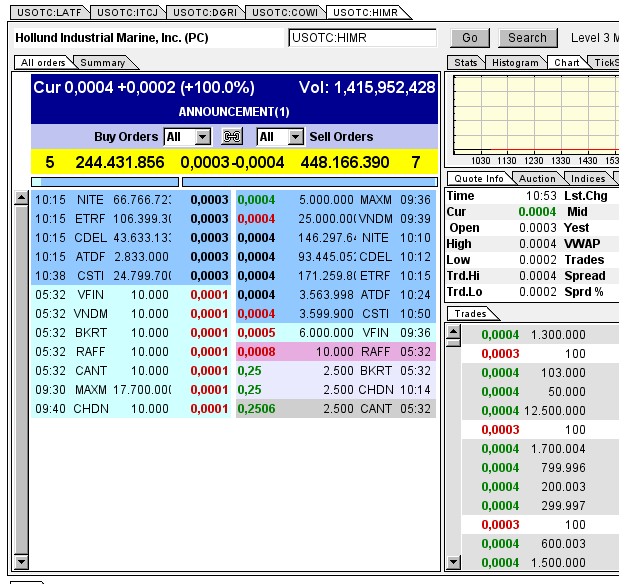629x584 pixels.
Task: Open the Chart tab
Action: coord(566,63)
